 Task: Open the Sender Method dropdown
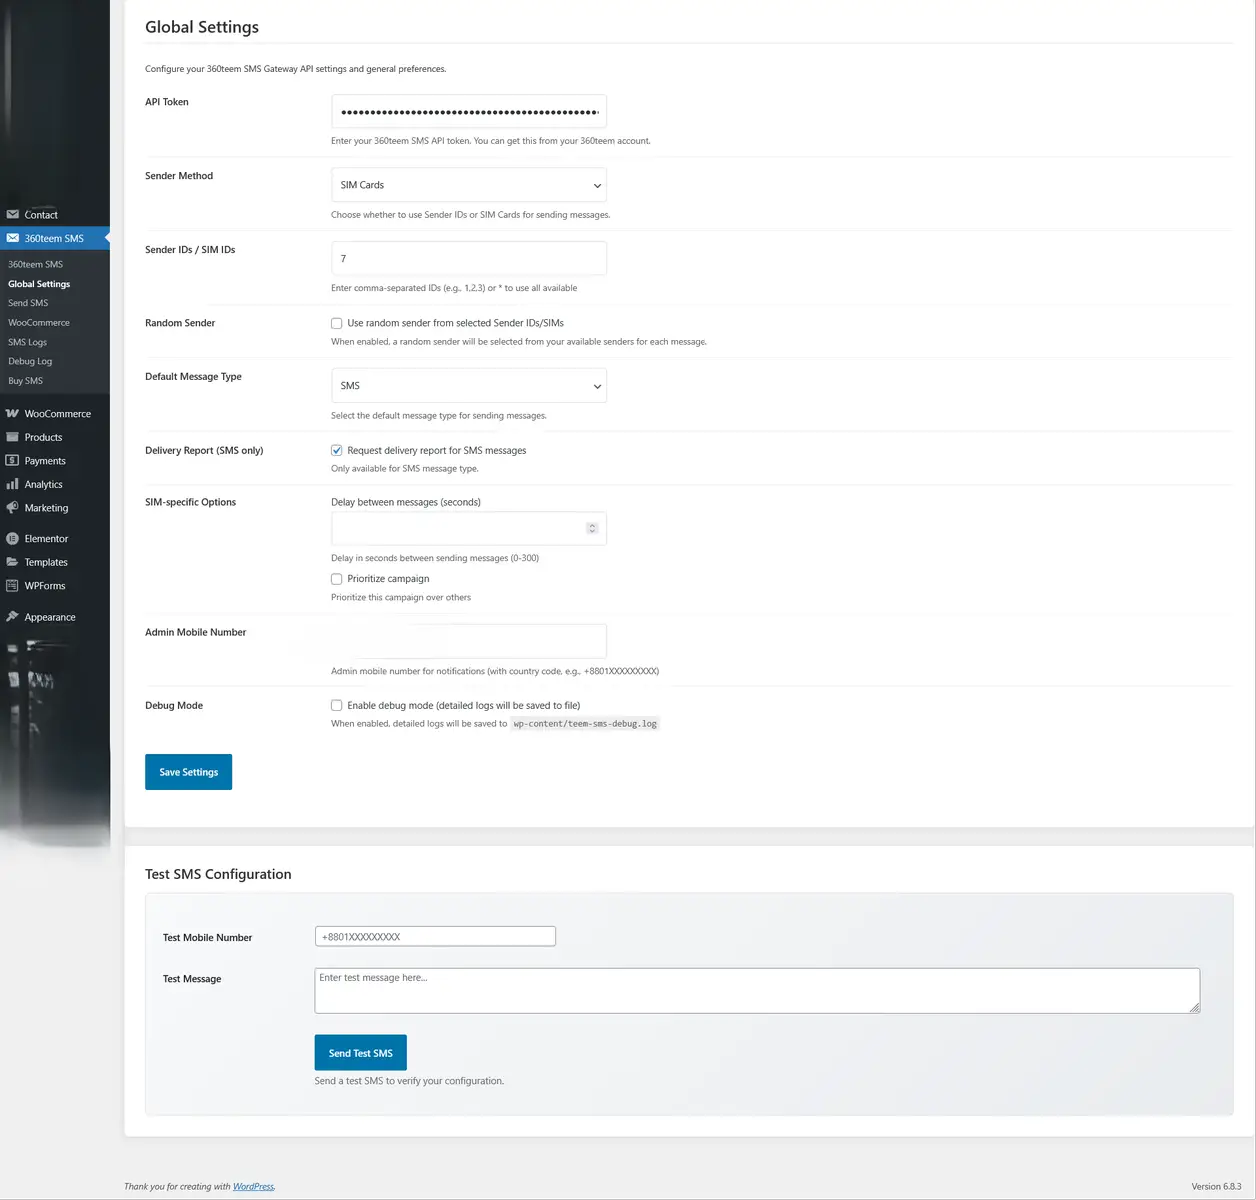pos(468,185)
